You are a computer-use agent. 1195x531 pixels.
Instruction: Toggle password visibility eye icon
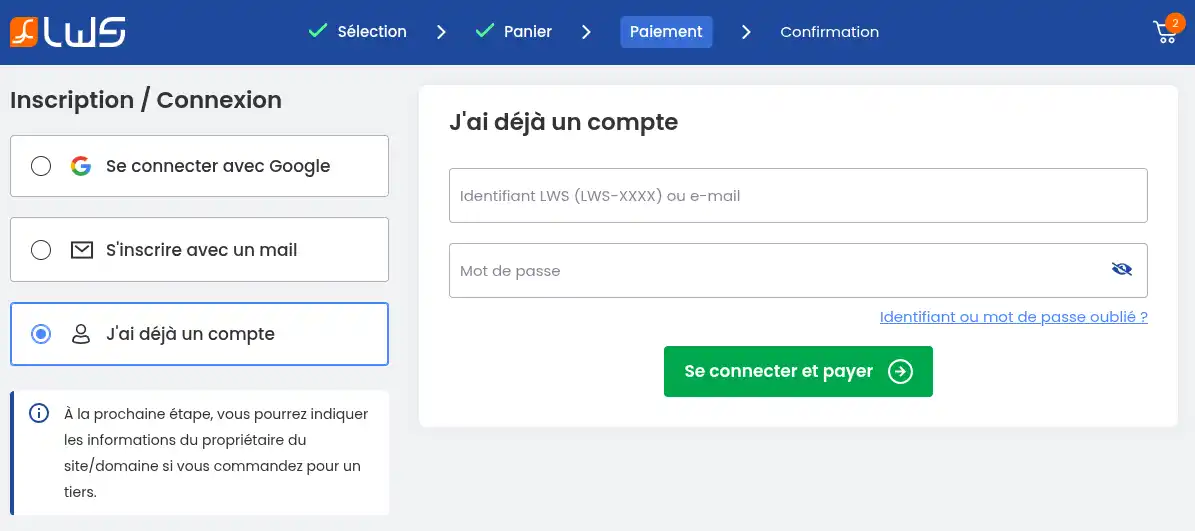coord(1121,269)
